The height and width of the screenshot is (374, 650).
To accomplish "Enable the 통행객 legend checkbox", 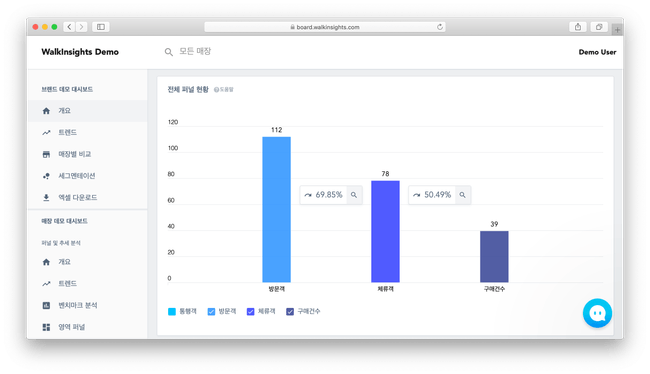I will [x=172, y=311].
